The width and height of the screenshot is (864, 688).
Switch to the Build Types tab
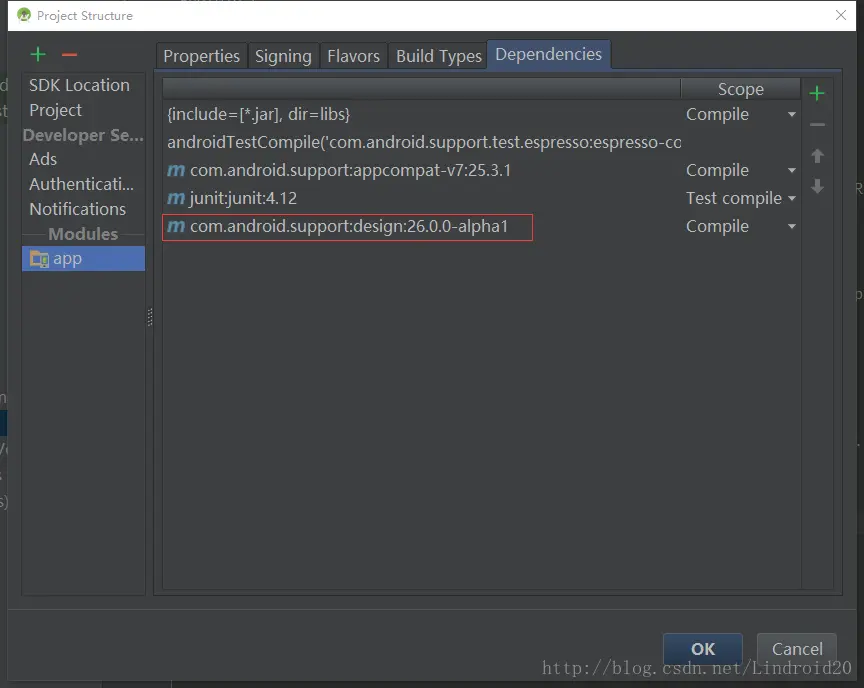tap(439, 56)
